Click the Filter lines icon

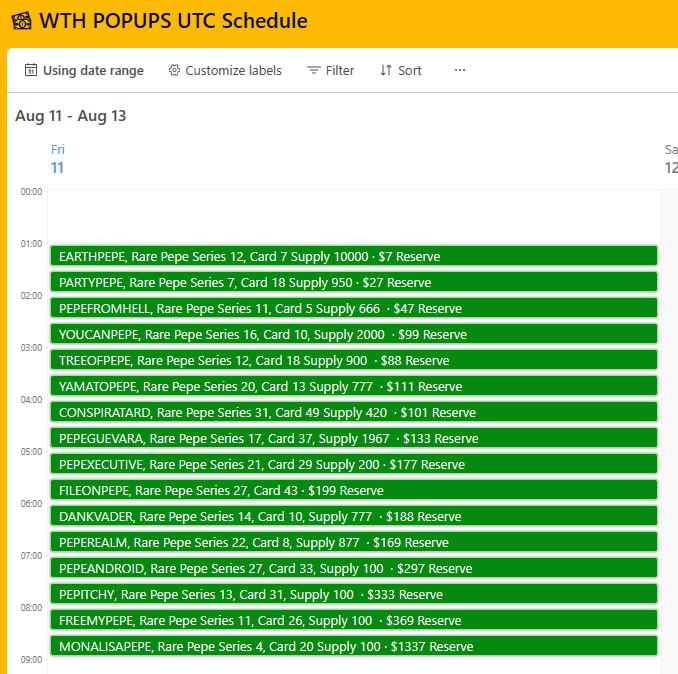(x=313, y=70)
